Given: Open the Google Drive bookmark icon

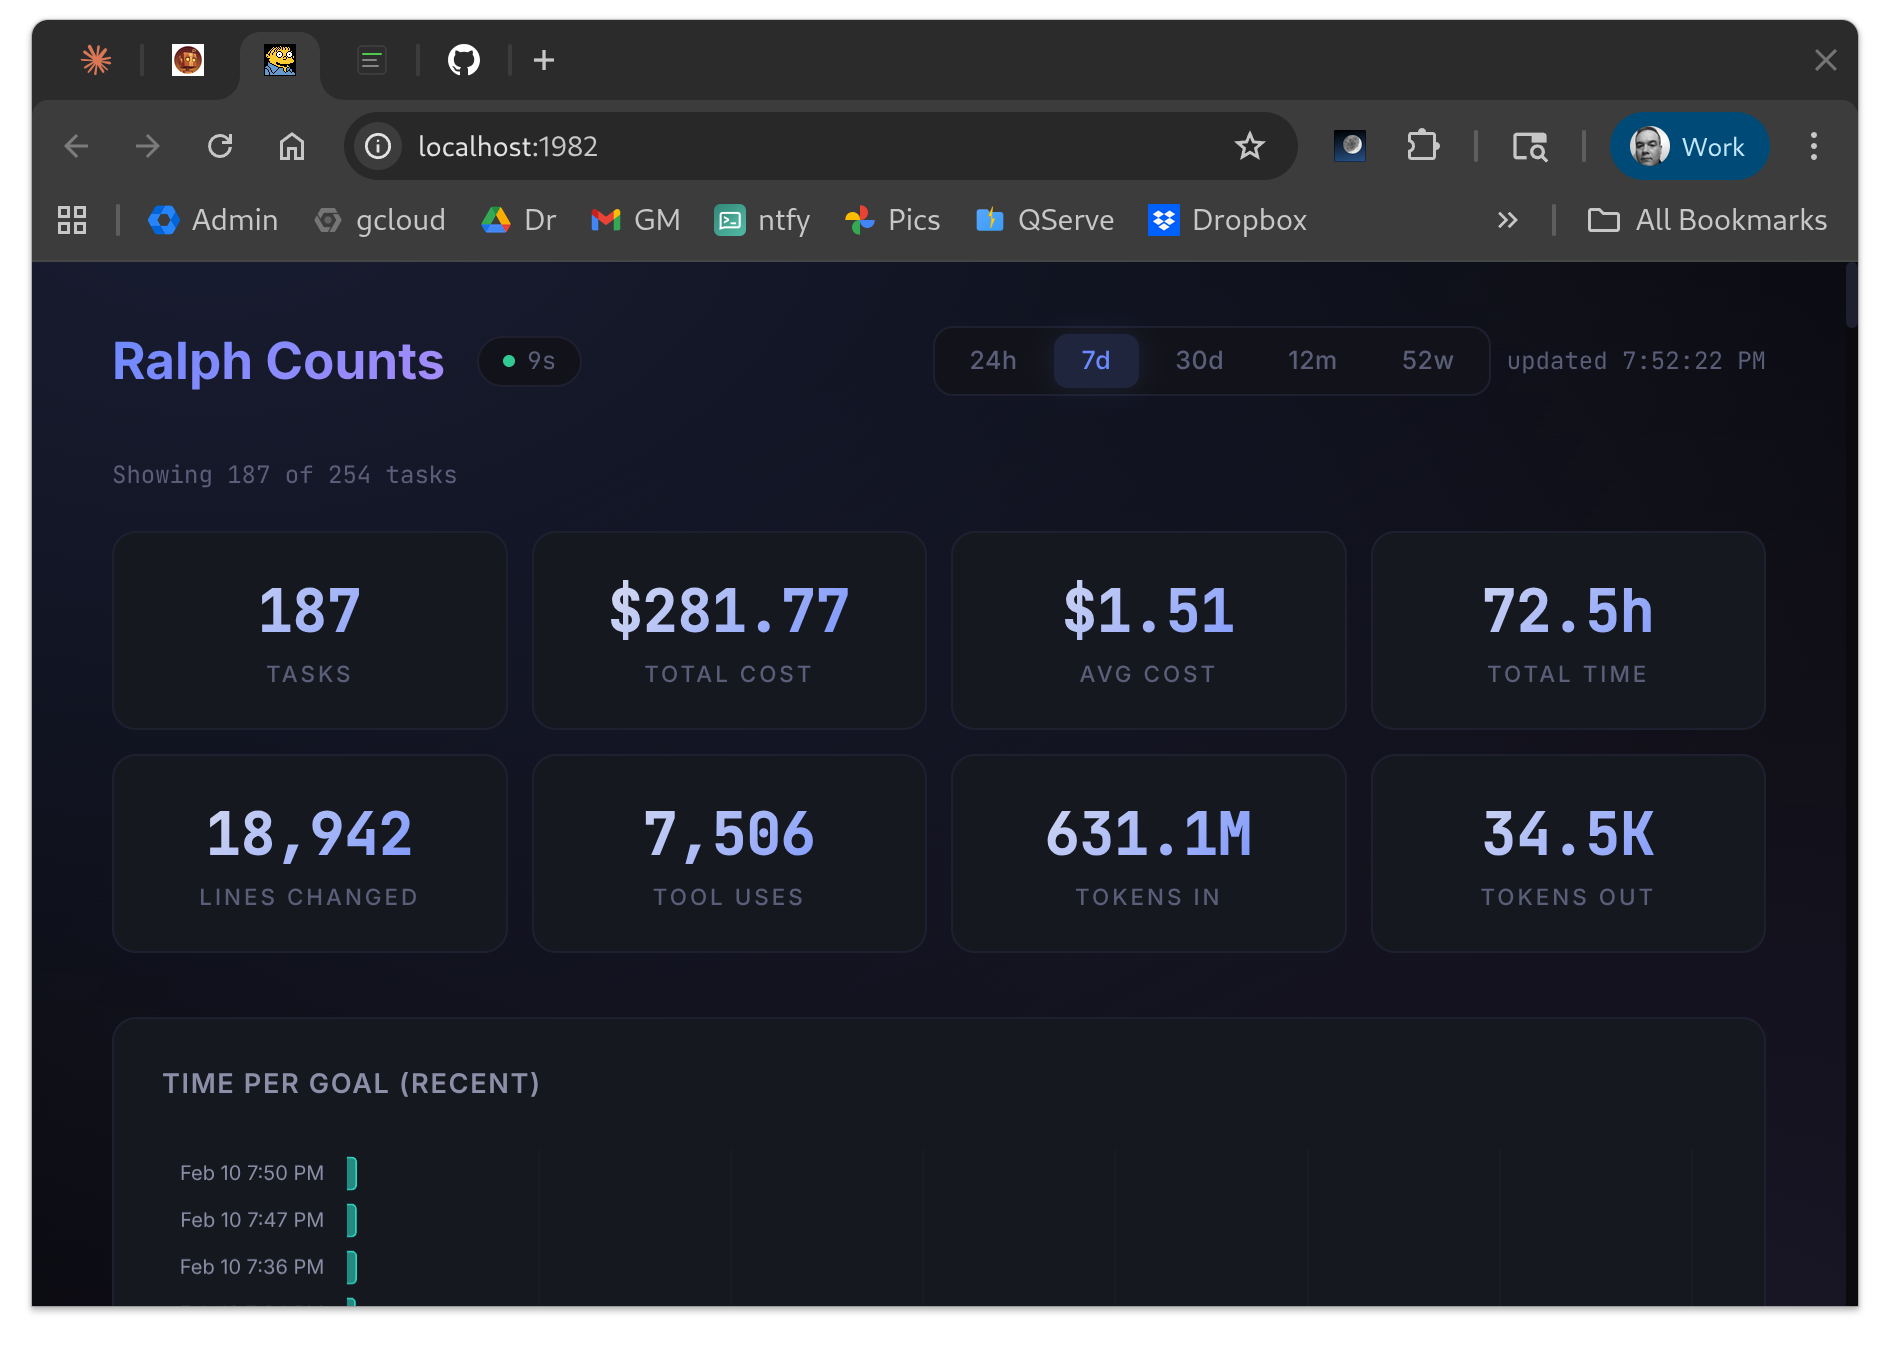Looking at the screenshot, I should [497, 220].
